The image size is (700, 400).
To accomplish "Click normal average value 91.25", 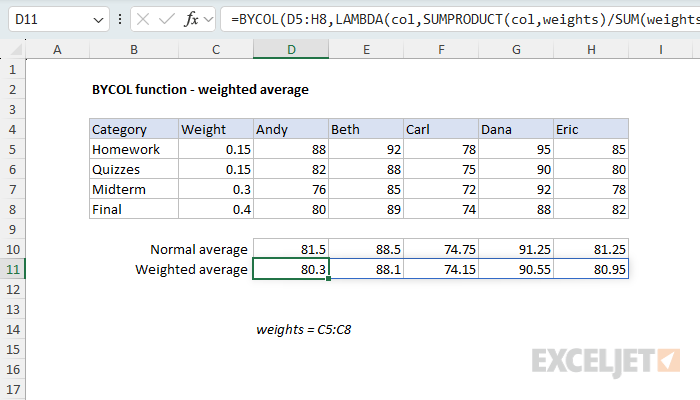I will (x=516, y=249).
